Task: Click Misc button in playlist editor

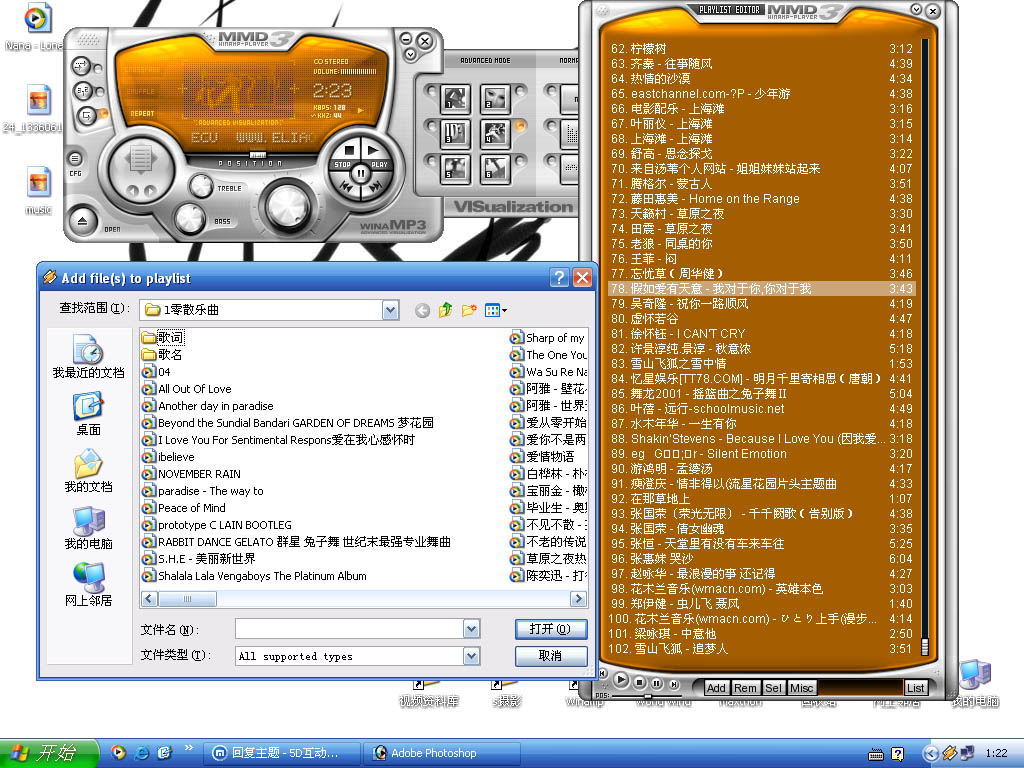Action: [801, 688]
